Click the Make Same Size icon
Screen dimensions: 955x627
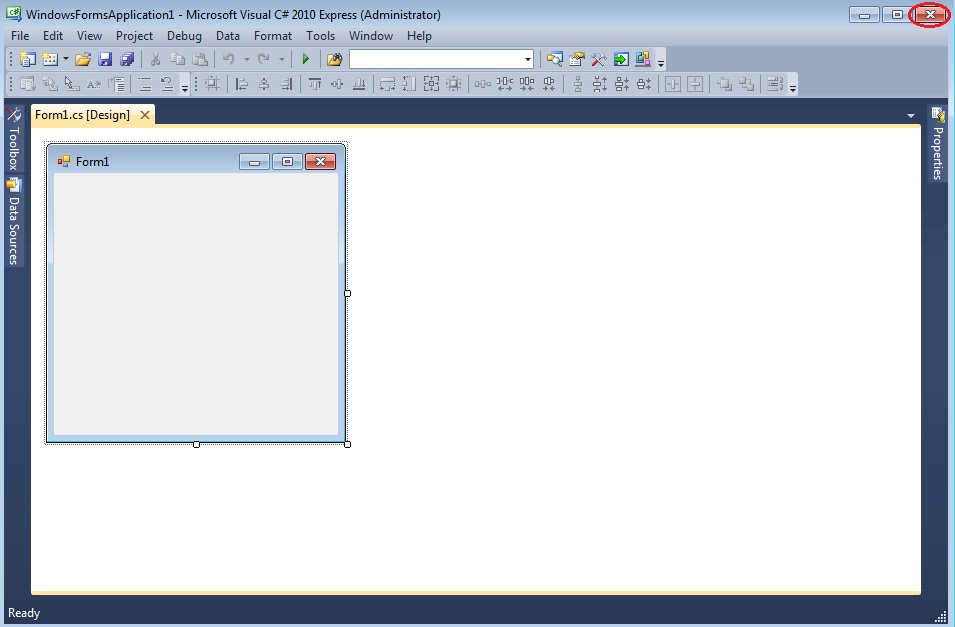431,83
